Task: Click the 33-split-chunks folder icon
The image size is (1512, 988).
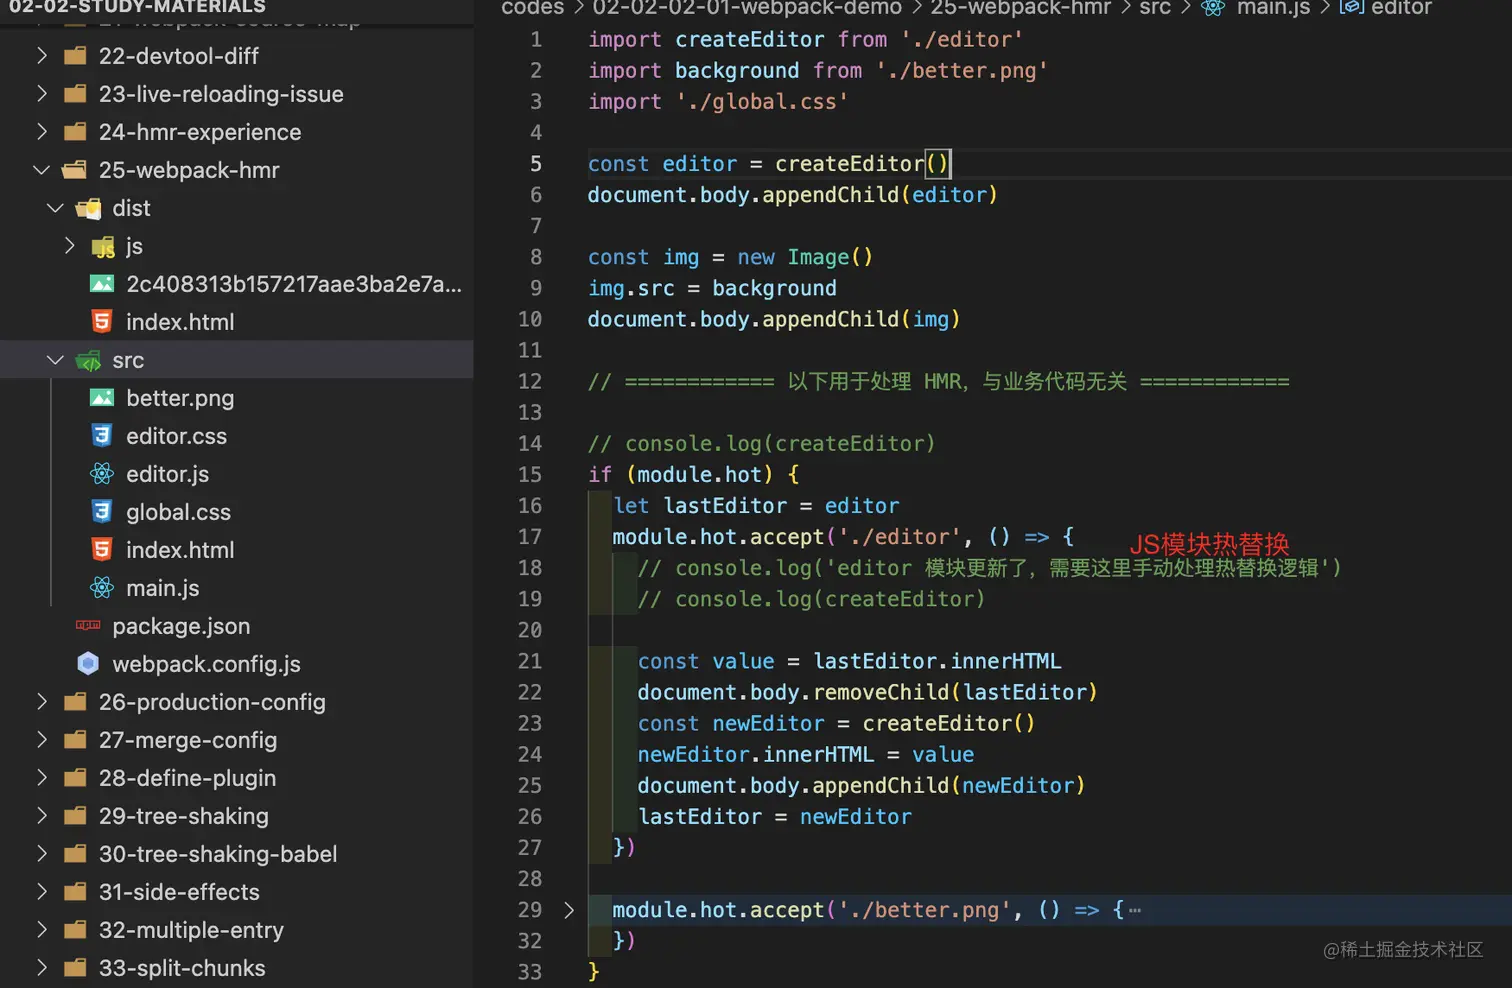Action: [75, 968]
